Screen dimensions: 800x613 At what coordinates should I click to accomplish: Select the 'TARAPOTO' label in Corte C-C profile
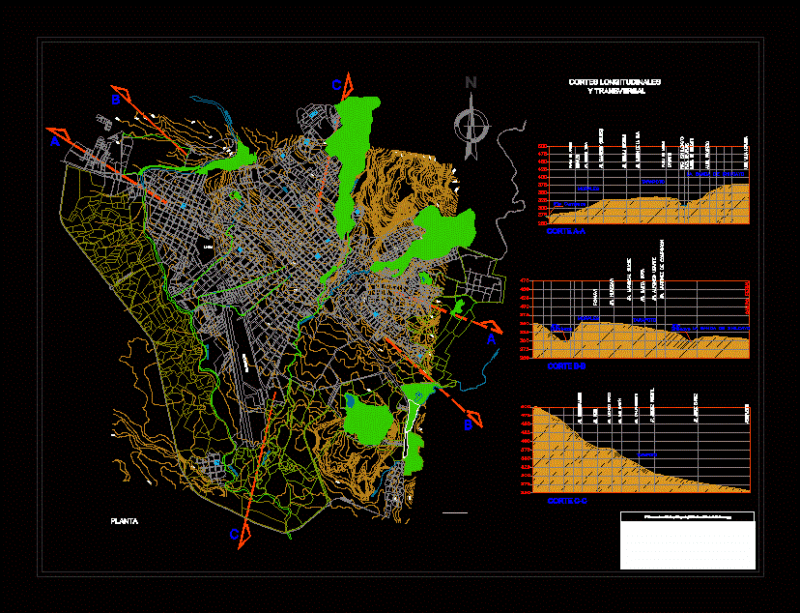click(x=647, y=454)
